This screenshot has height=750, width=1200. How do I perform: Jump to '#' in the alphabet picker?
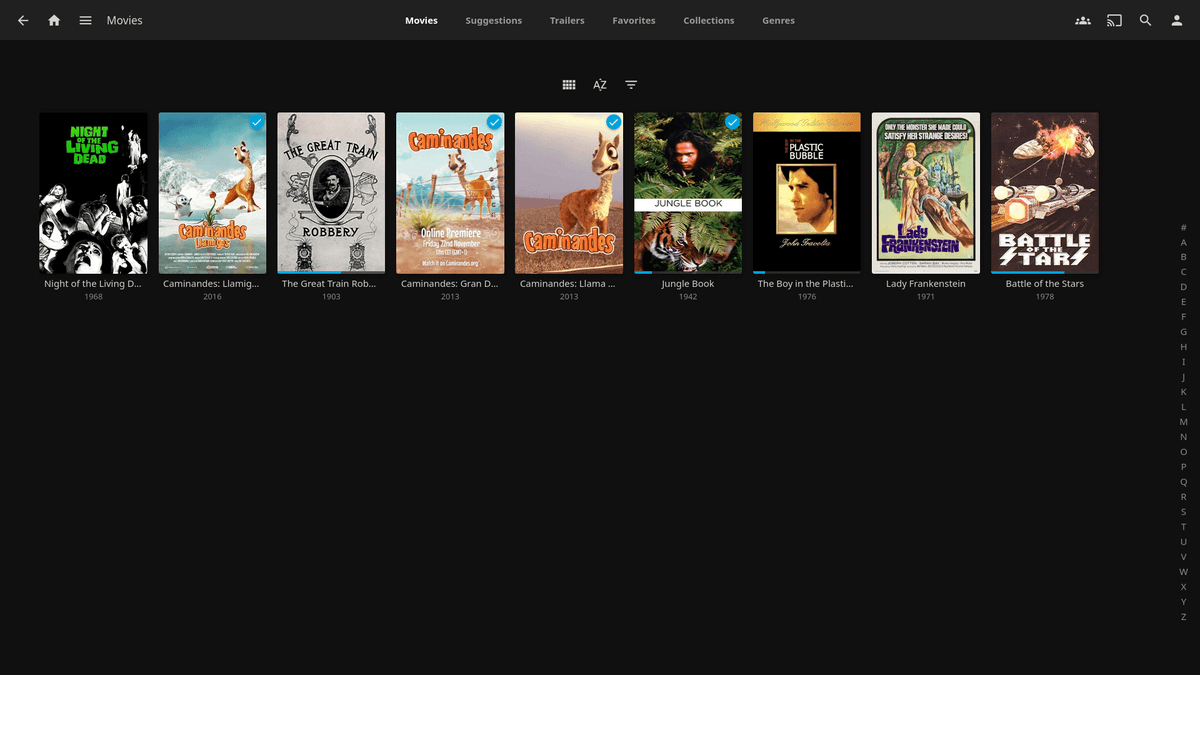[x=1184, y=227]
